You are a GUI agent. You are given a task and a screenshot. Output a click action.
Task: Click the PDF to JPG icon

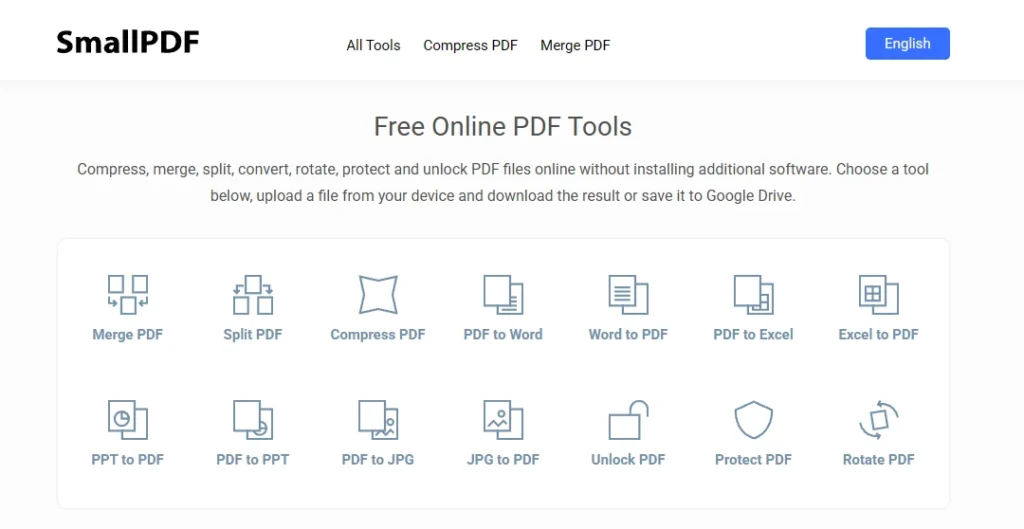point(378,420)
